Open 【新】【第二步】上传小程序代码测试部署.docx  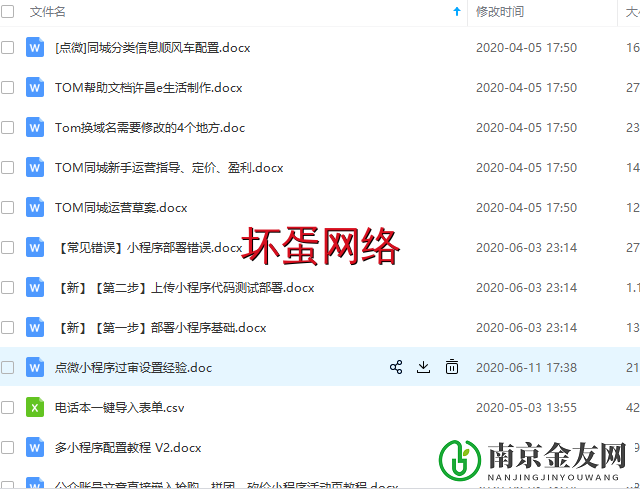[x=185, y=287]
